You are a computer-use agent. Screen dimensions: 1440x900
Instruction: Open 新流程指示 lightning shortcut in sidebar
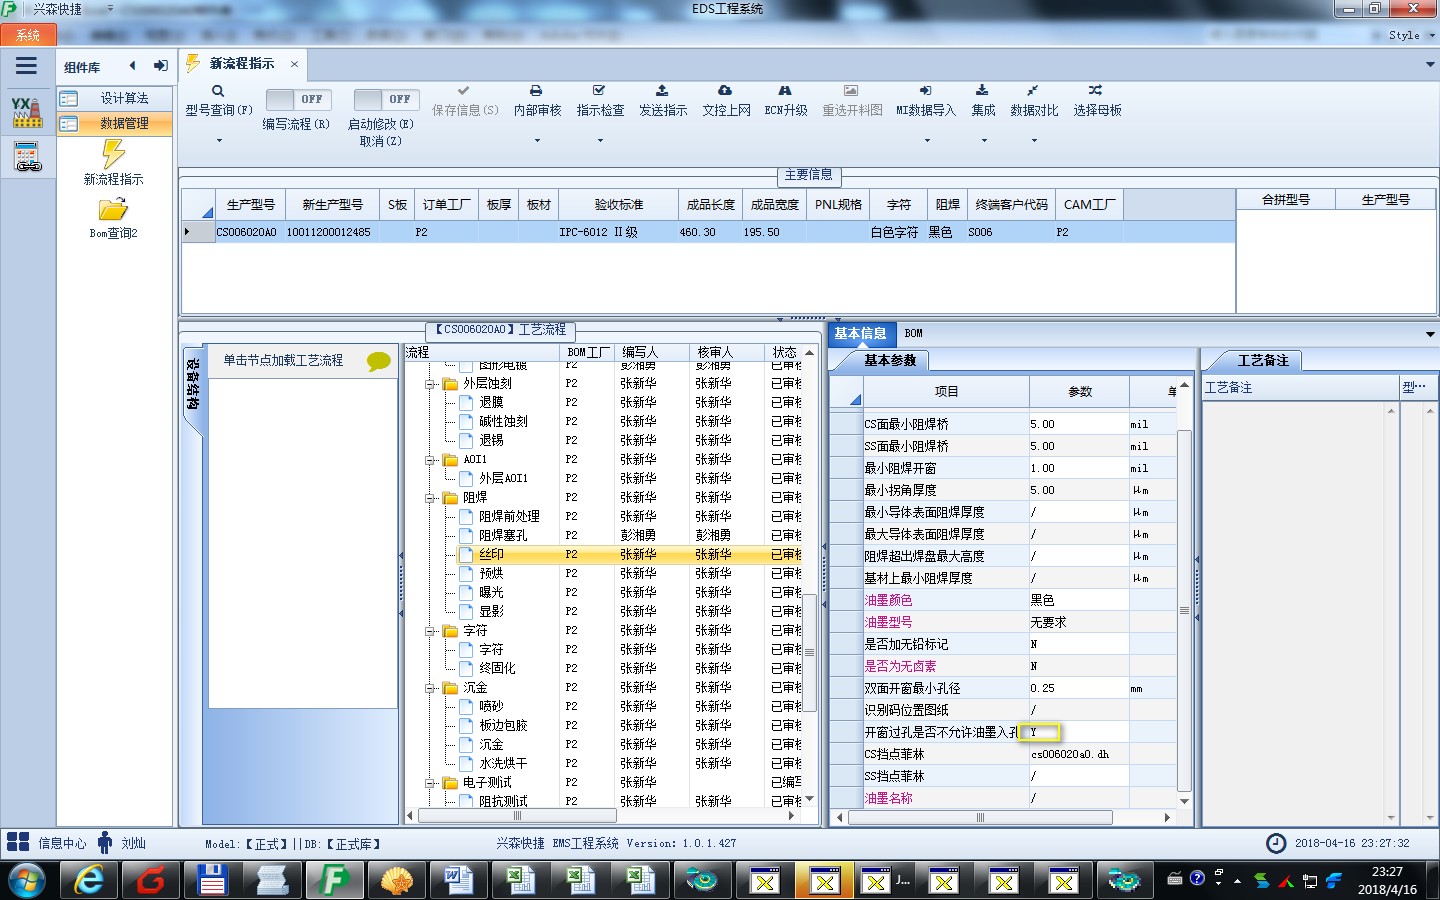[113, 162]
